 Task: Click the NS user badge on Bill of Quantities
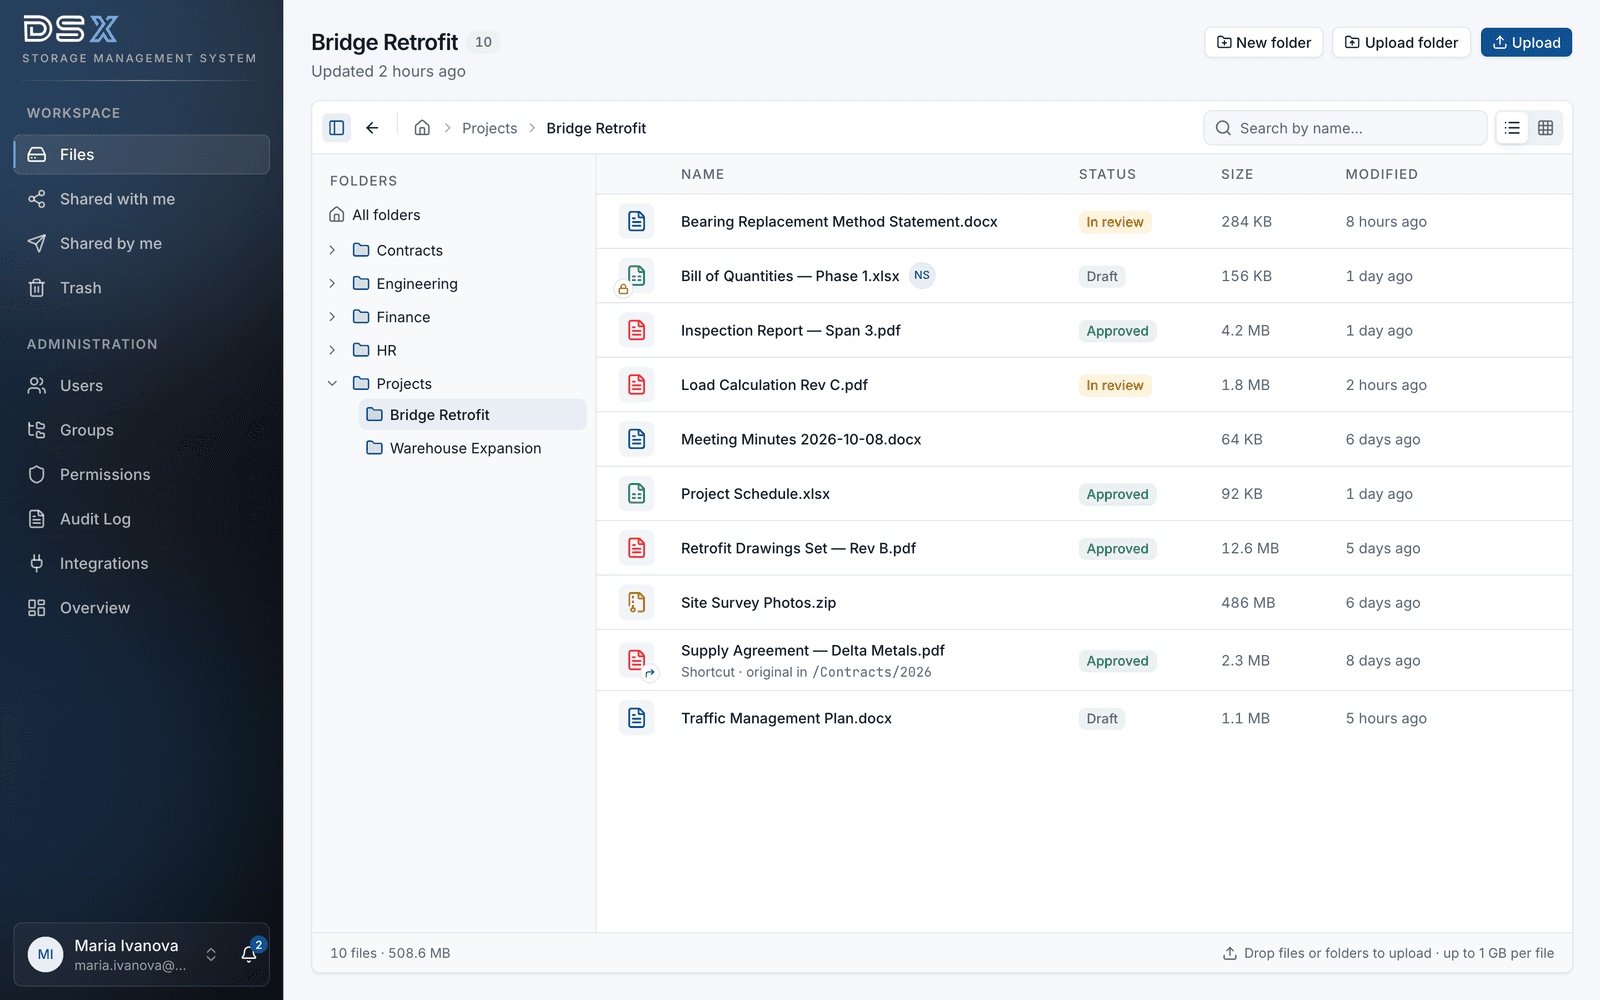tap(922, 275)
